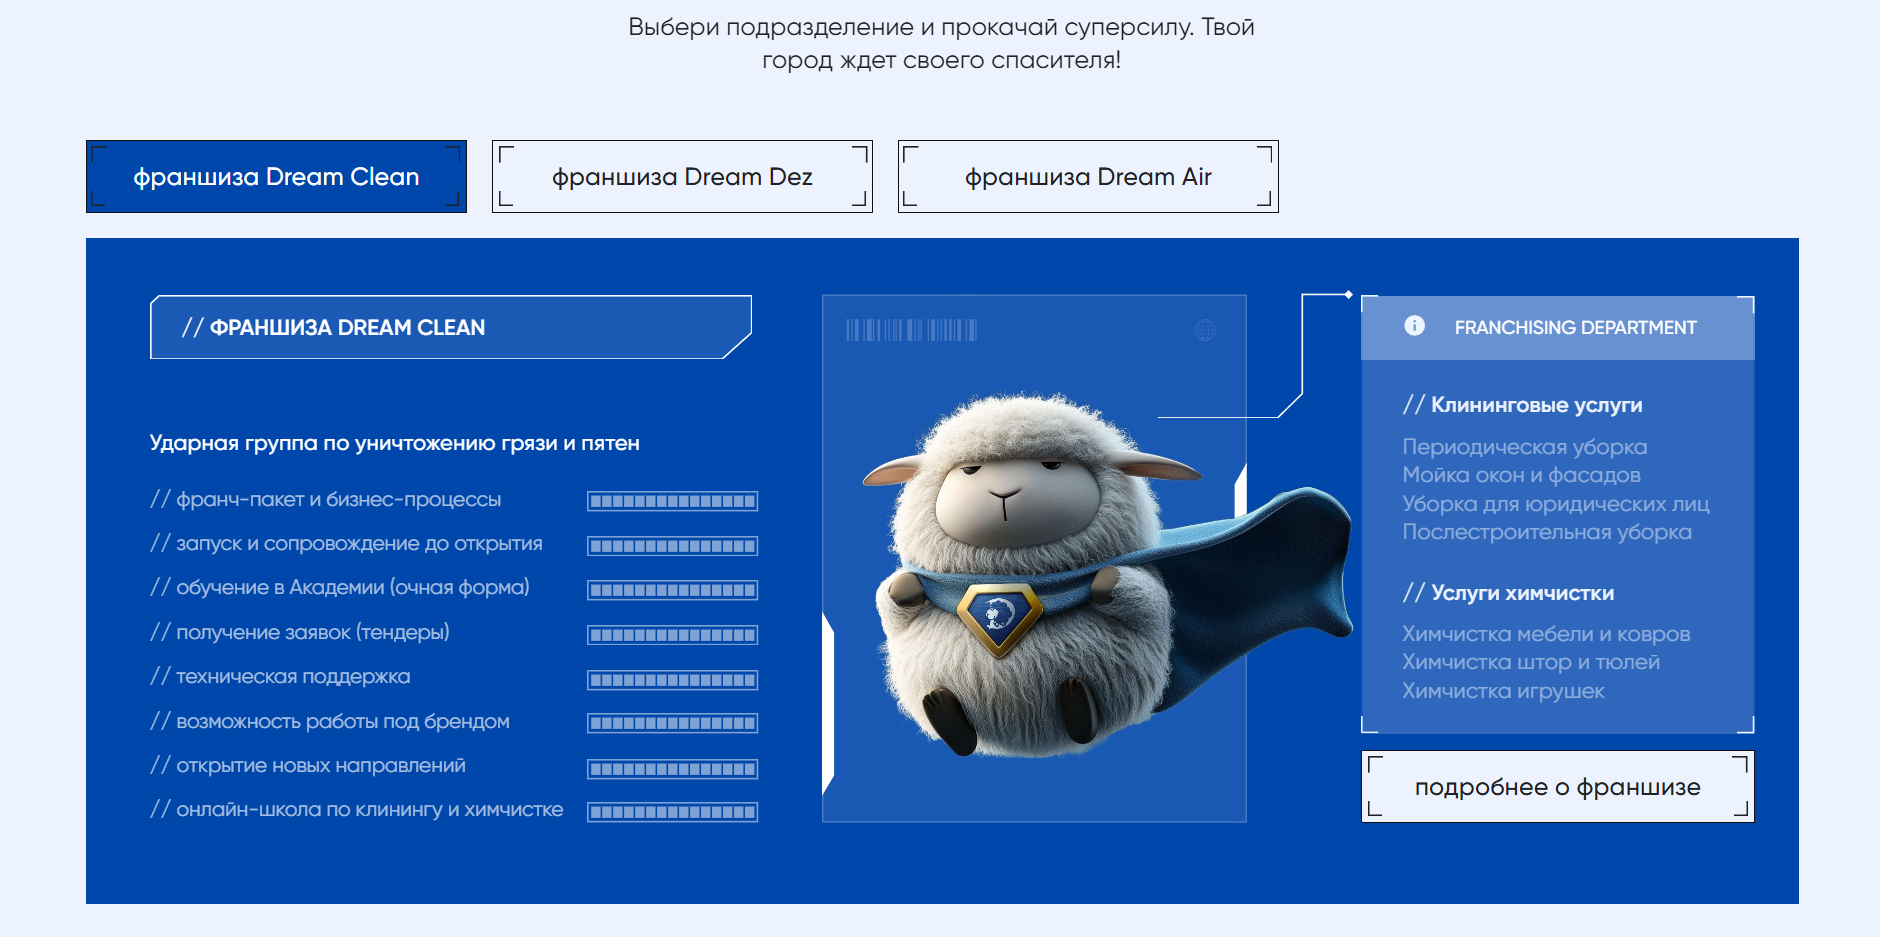Click the Периодическая уборка item

pyautogui.click(x=1524, y=447)
